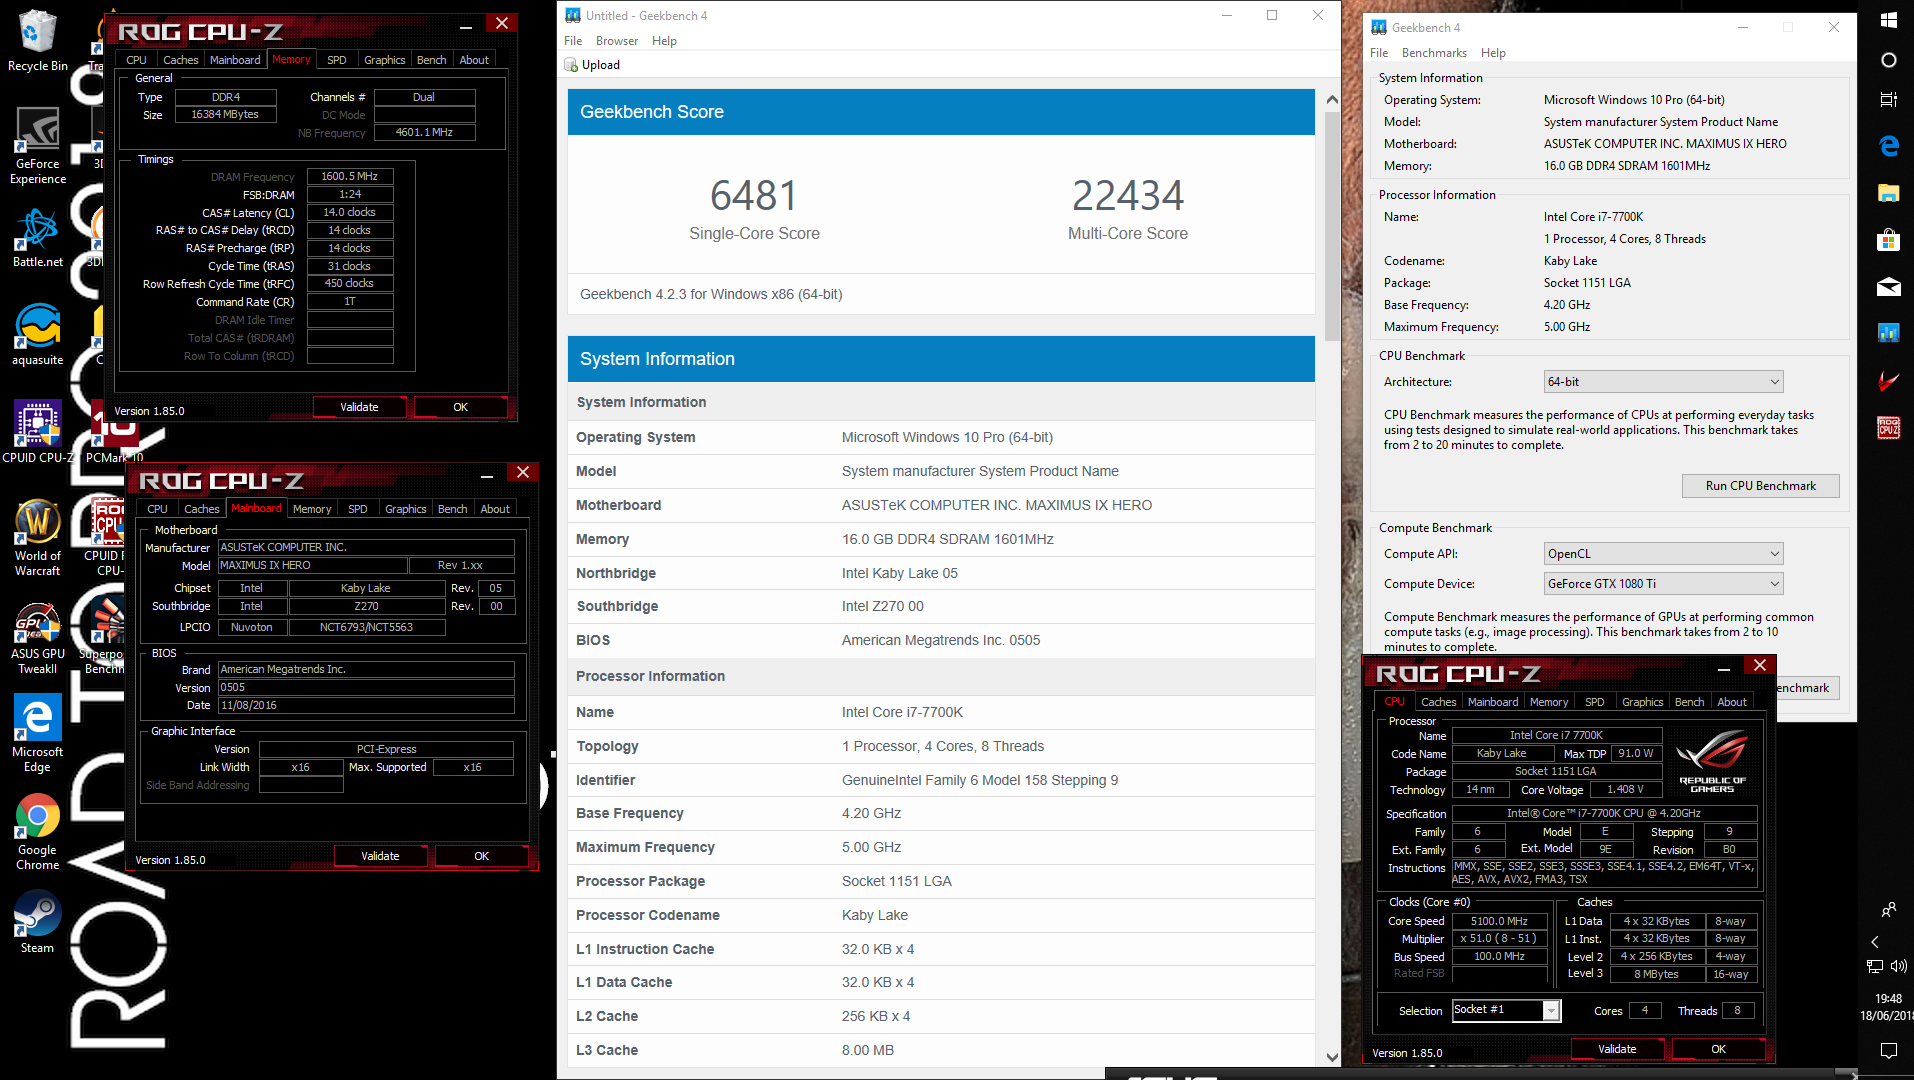This screenshot has width=1914, height=1080.
Task: Open the aquasuite desktop shortcut
Action: pyautogui.click(x=37, y=335)
